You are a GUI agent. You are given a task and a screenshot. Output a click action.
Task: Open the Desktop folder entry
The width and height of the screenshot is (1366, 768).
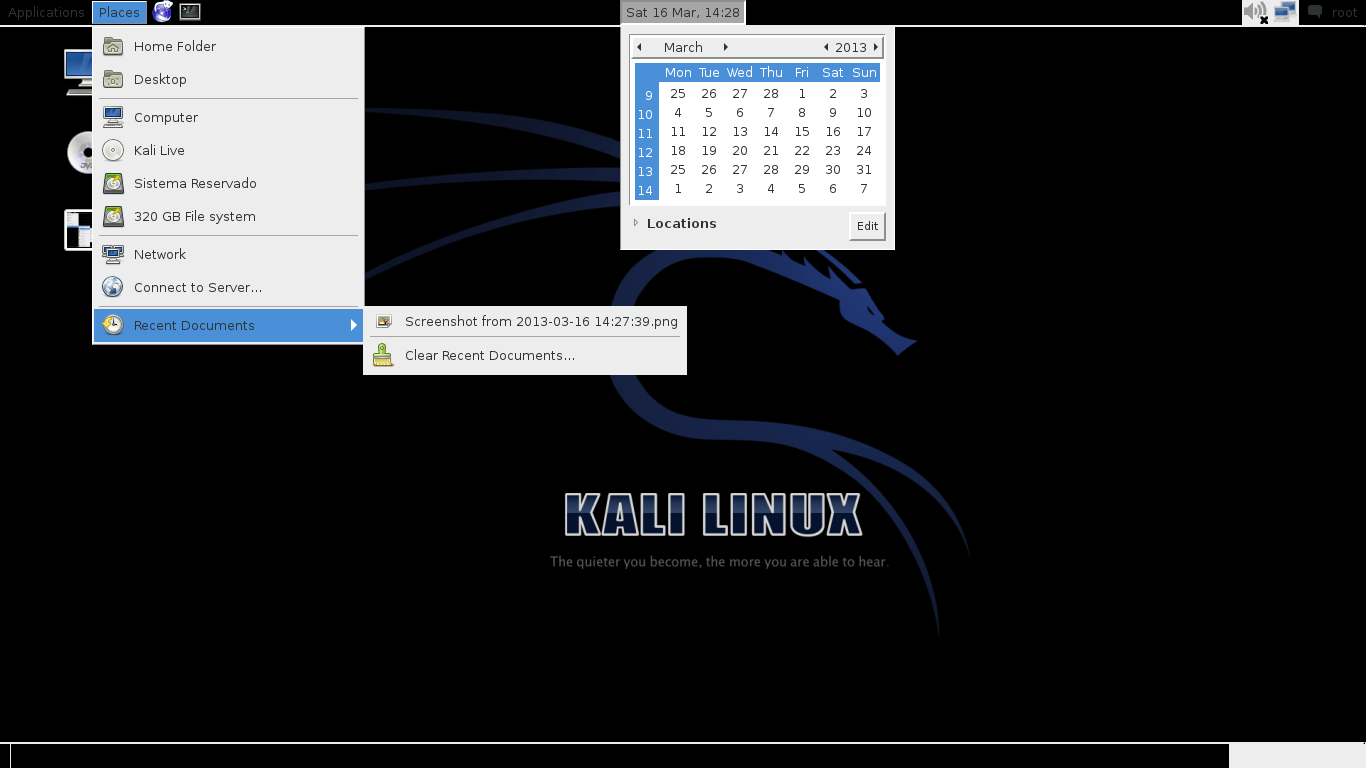pos(228,79)
